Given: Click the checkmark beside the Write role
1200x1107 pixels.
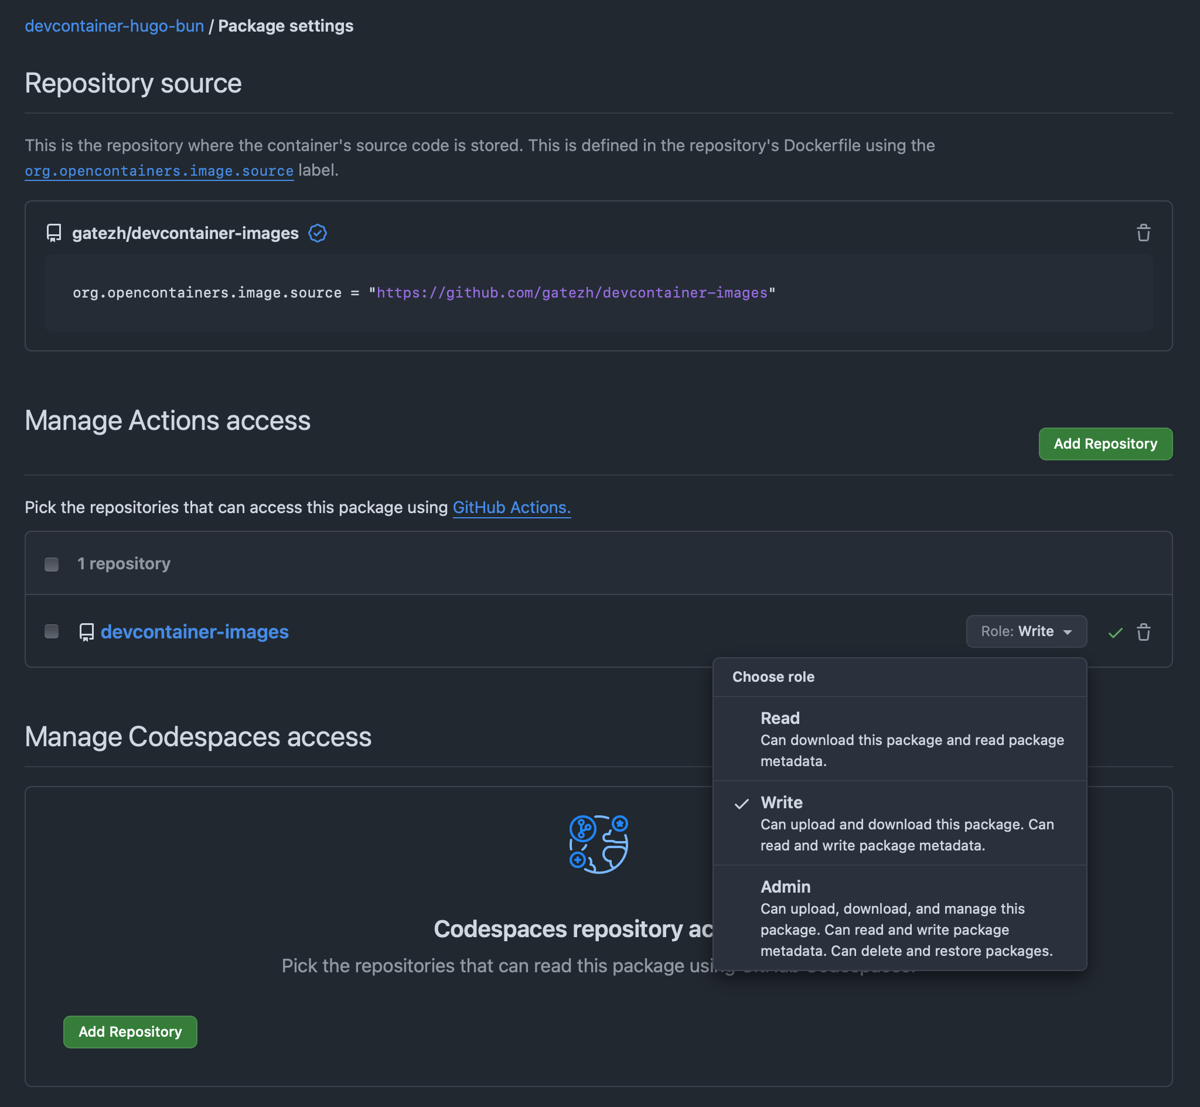Looking at the screenshot, I should coord(741,803).
